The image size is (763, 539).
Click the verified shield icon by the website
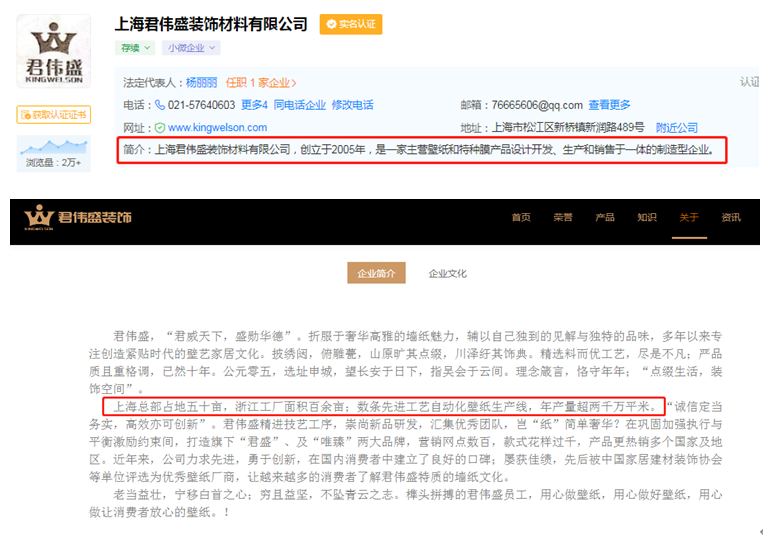160,128
